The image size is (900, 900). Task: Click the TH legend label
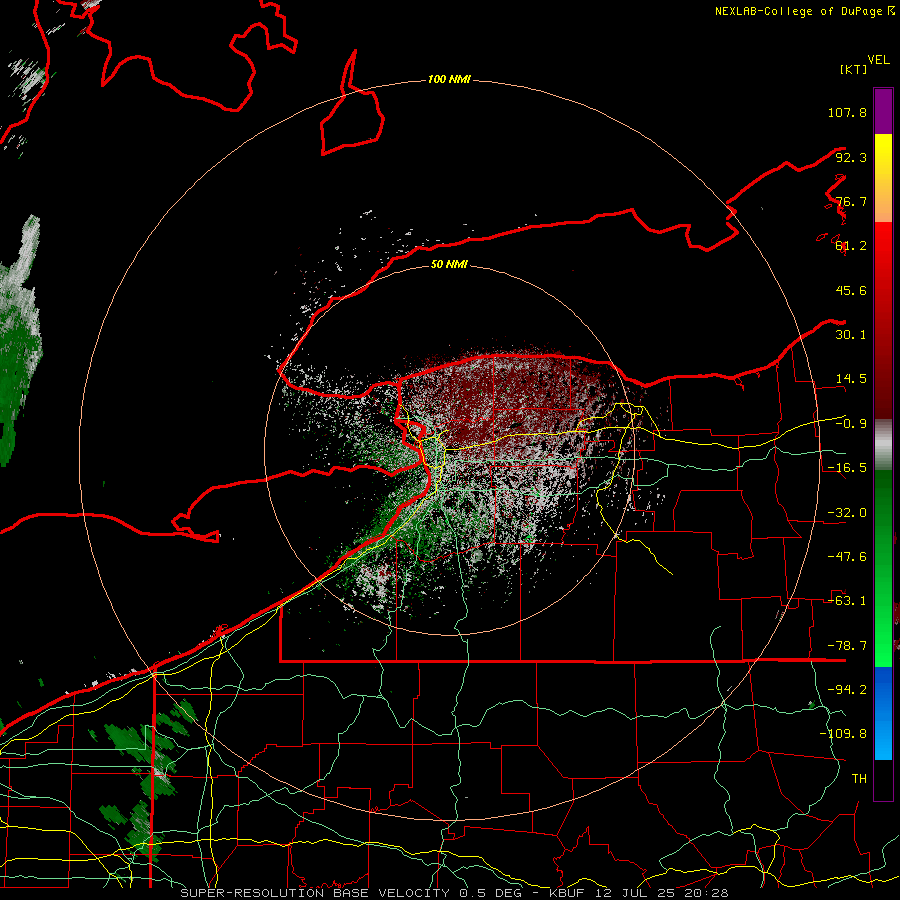(859, 779)
